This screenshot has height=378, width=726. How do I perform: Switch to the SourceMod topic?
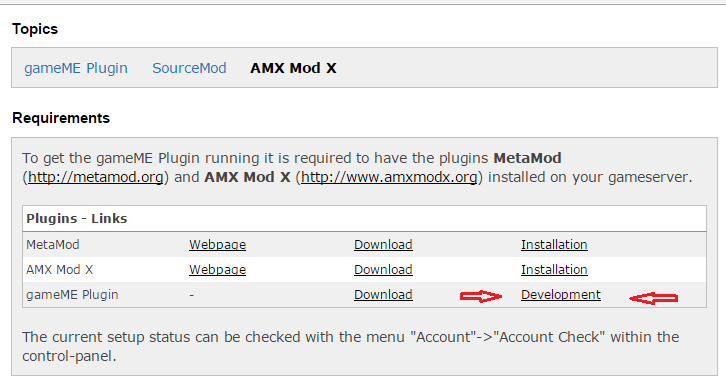(x=189, y=68)
